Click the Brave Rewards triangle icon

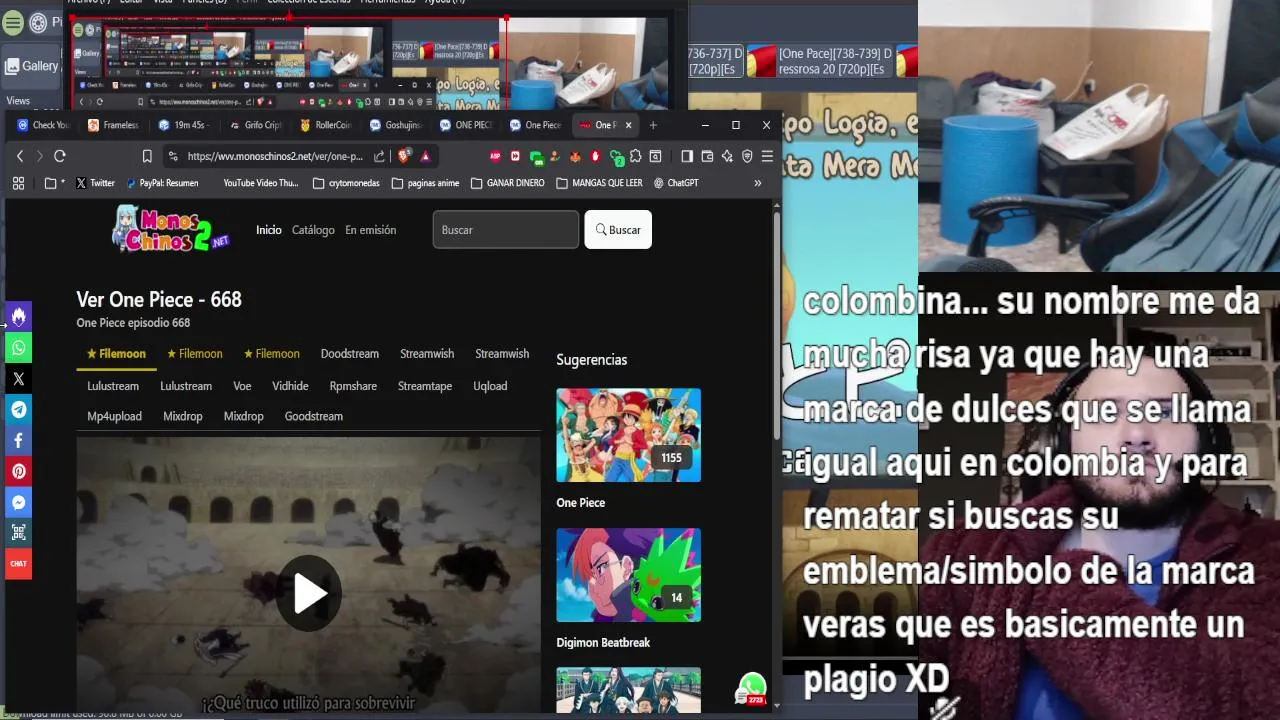coord(425,156)
